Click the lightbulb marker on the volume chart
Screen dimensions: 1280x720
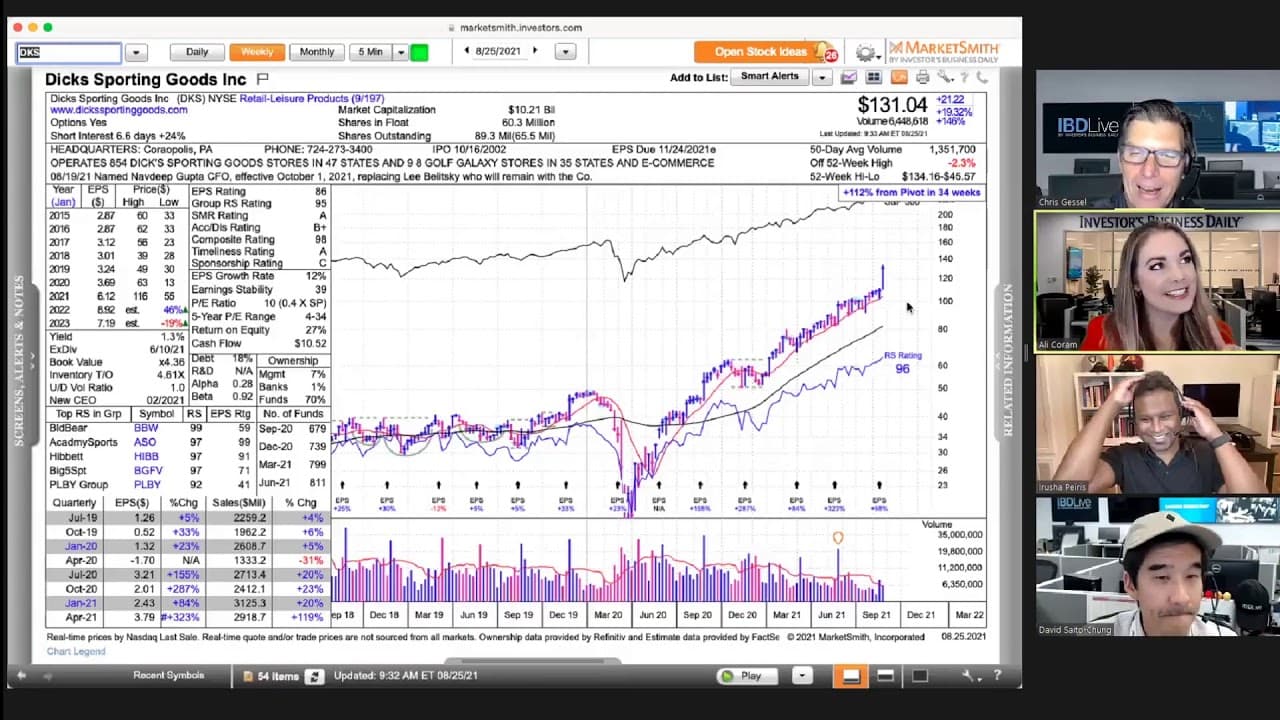pos(838,538)
